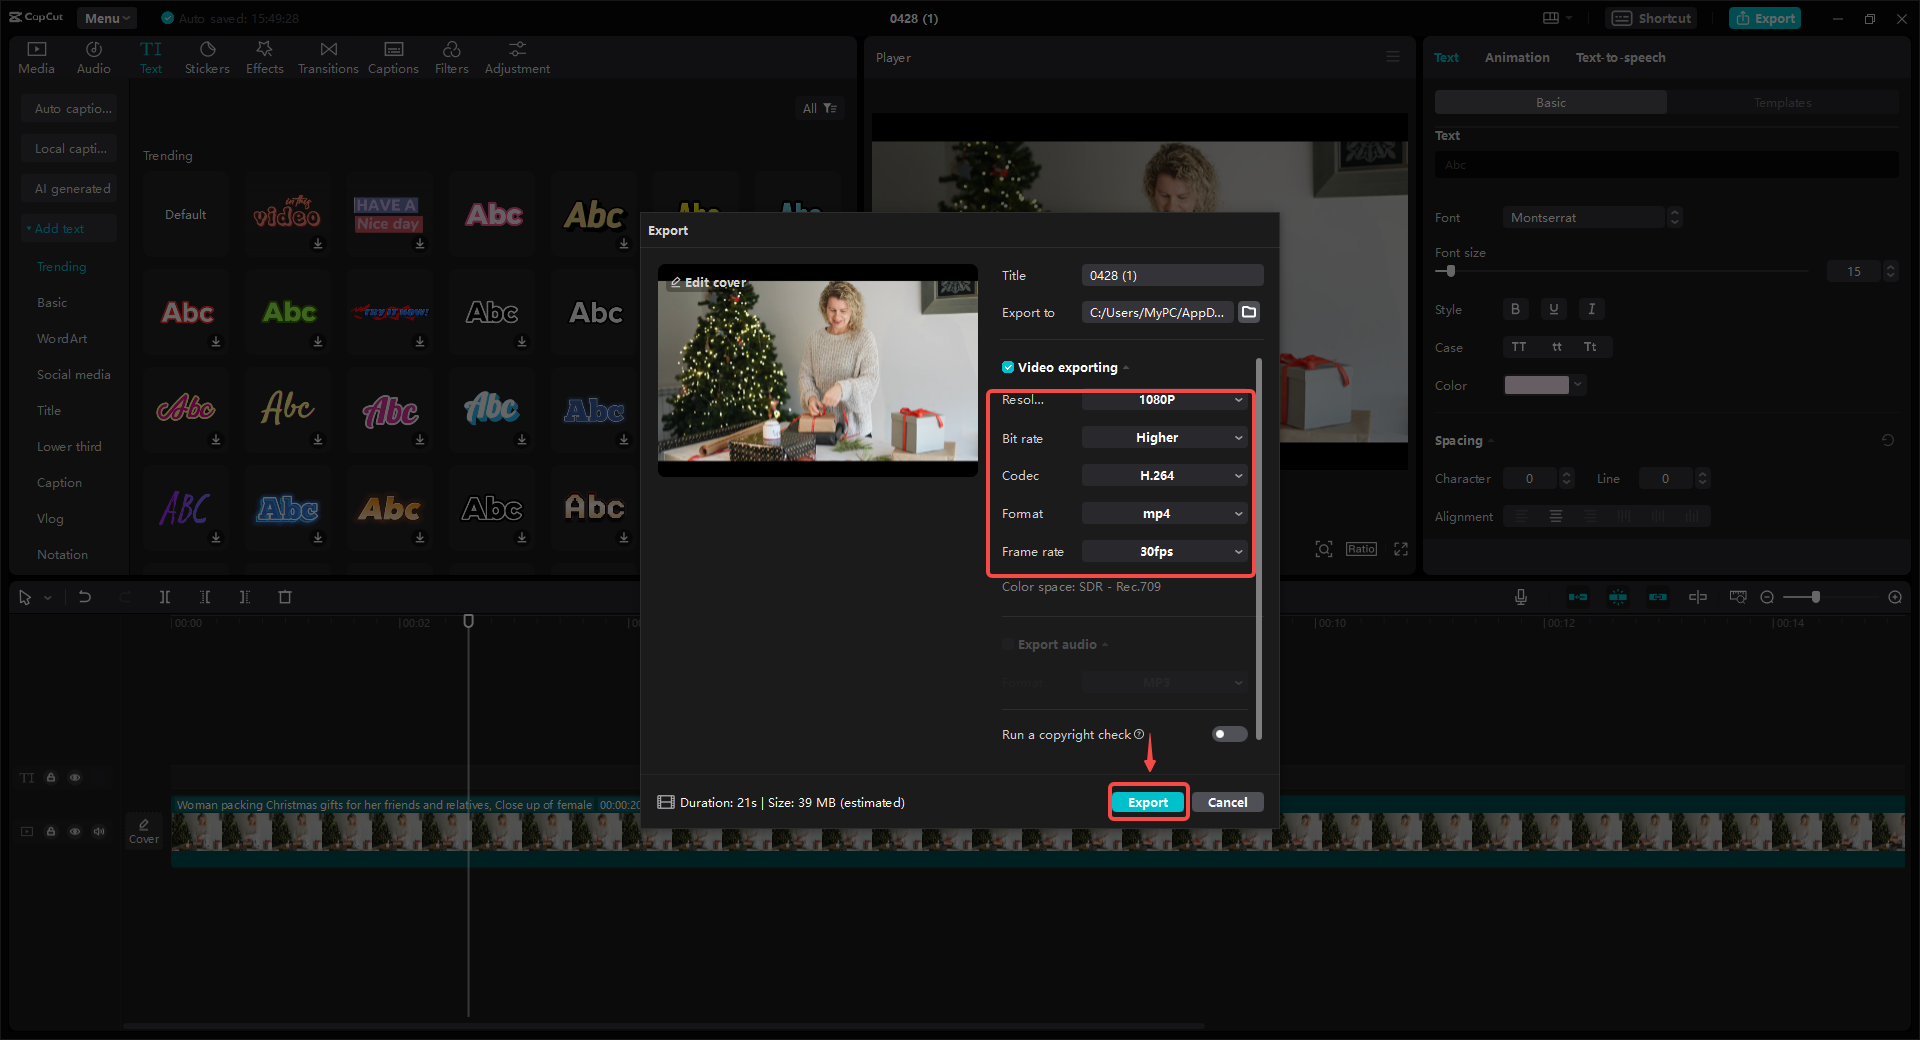
Task: Tick the Export audio checkbox
Action: 1008,644
